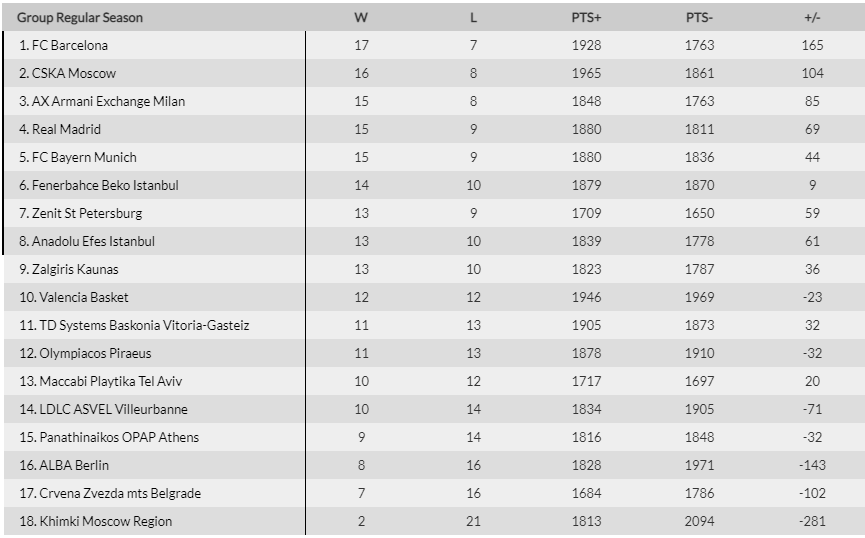The width and height of the screenshot is (865, 538).
Task: Click the PTS+ column header
Action: (586, 18)
